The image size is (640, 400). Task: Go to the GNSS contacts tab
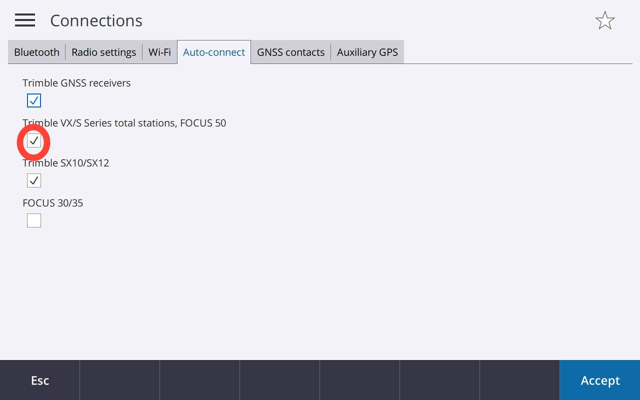click(x=291, y=52)
